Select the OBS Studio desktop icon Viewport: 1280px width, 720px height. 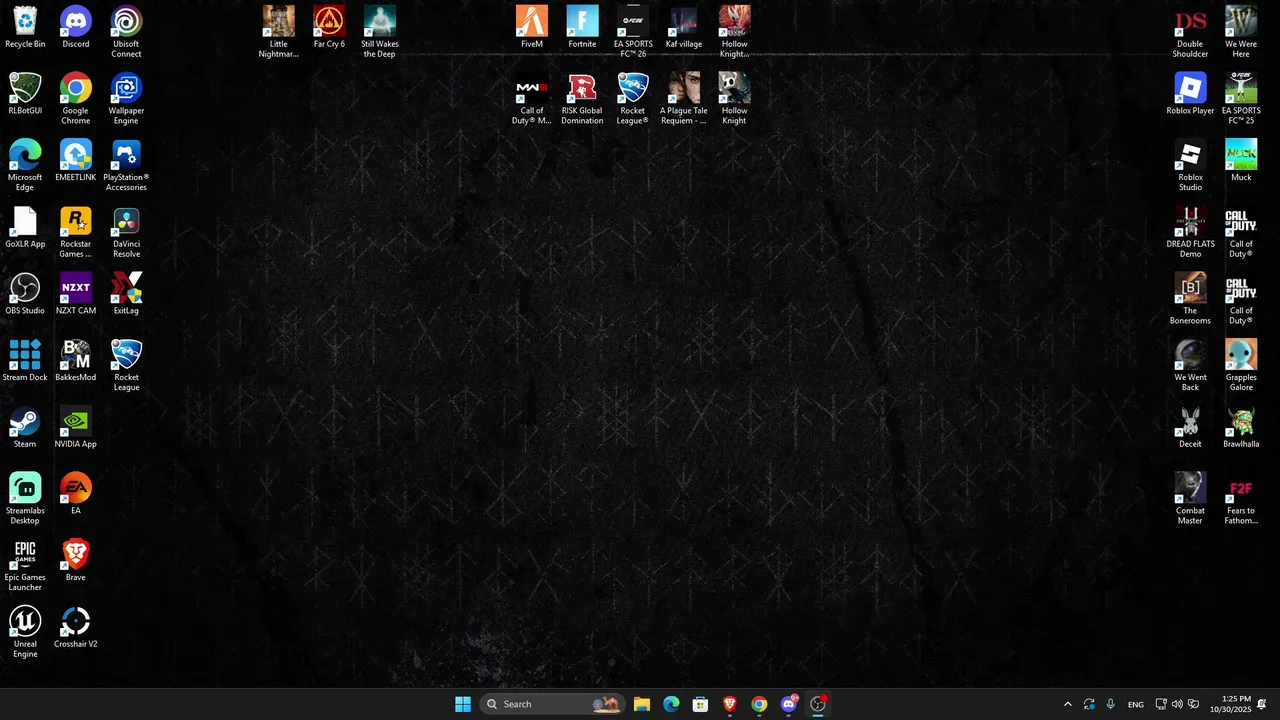click(25, 295)
